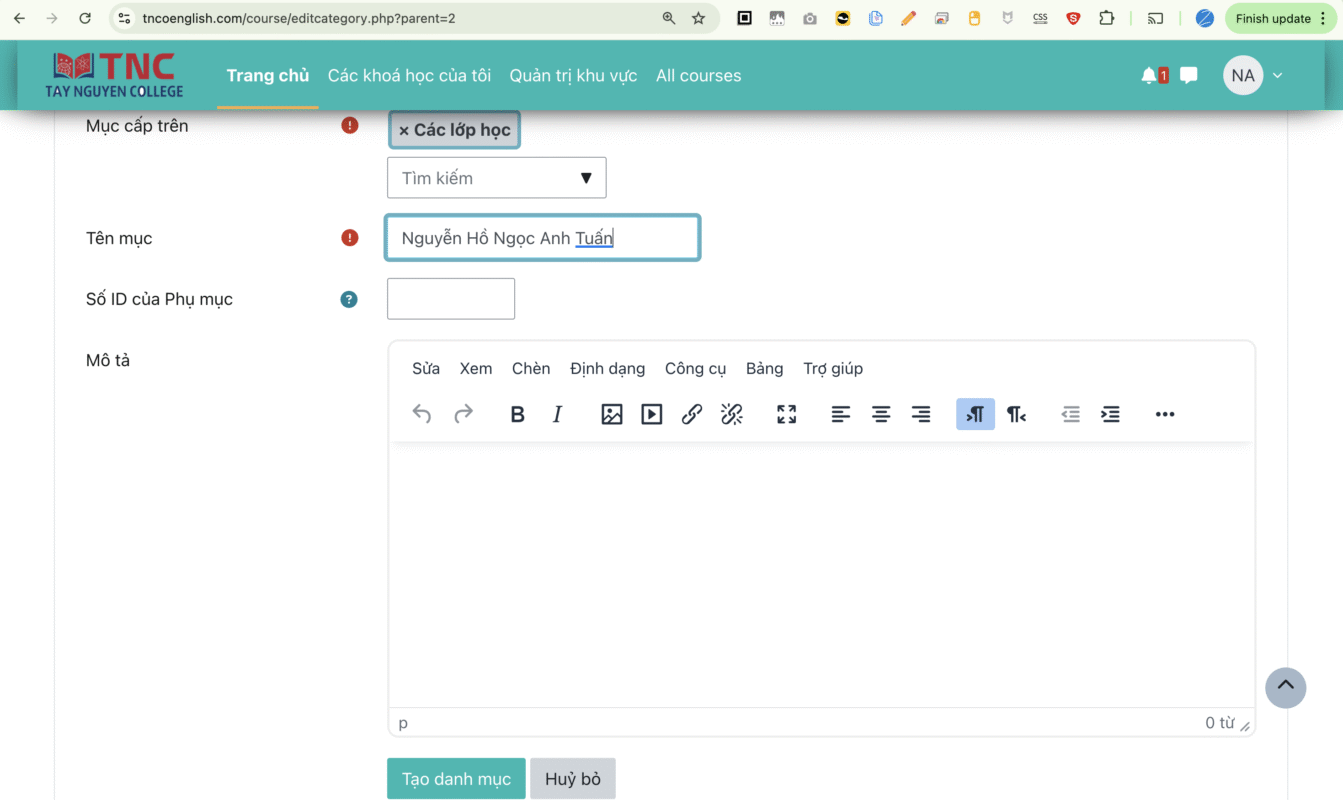Insert multimedia using the video icon
The height and width of the screenshot is (800, 1343).
(652, 414)
